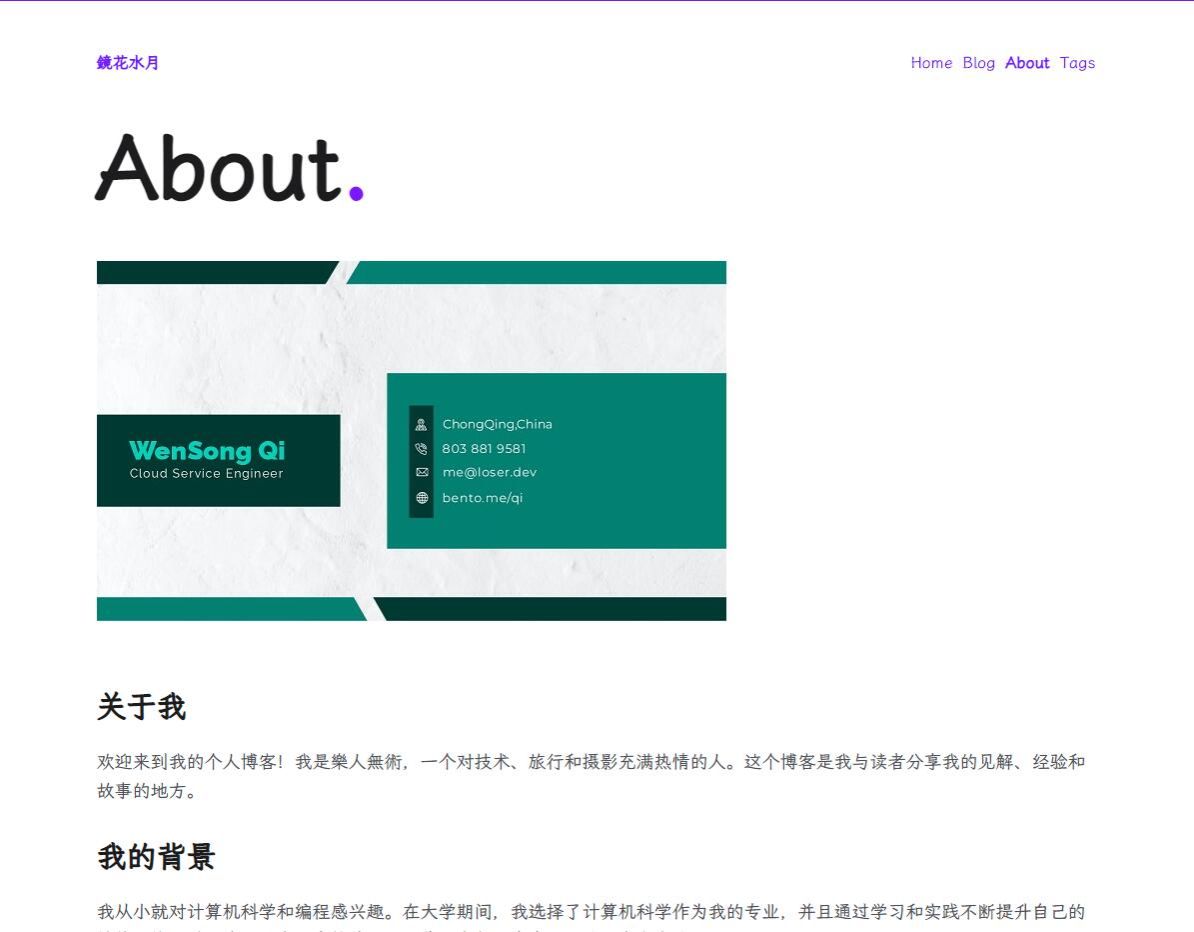
Task: Click the envelope email icon on card
Action: 421,473
